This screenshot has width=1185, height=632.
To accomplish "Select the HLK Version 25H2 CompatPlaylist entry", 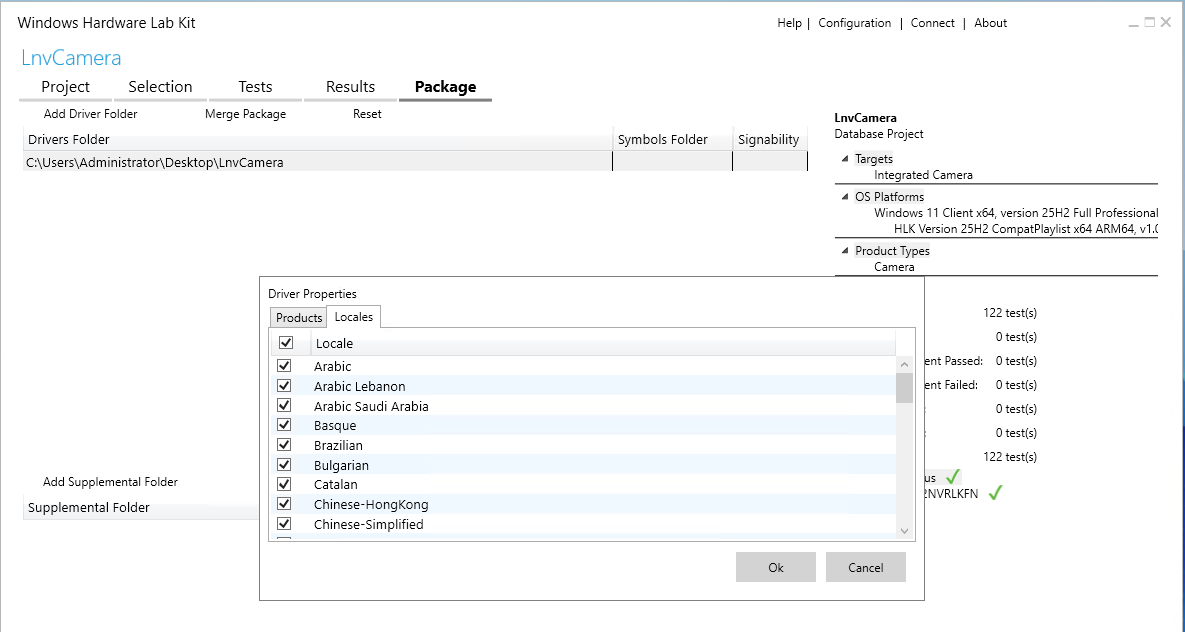I will (x=1026, y=229).
